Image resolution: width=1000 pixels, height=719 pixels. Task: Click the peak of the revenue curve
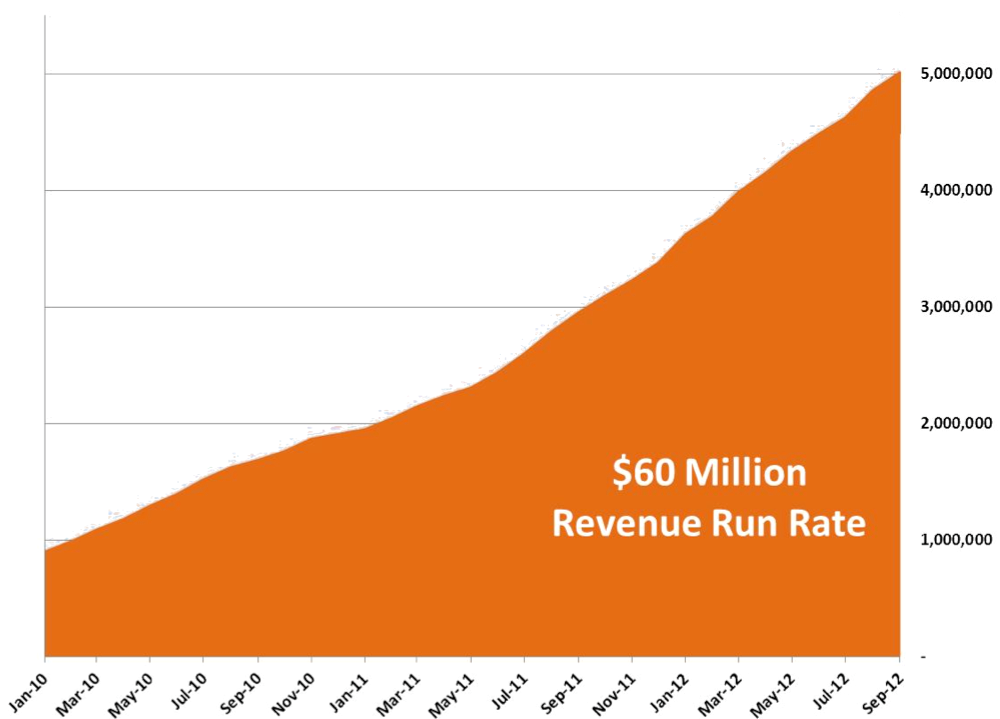[898, 75]
